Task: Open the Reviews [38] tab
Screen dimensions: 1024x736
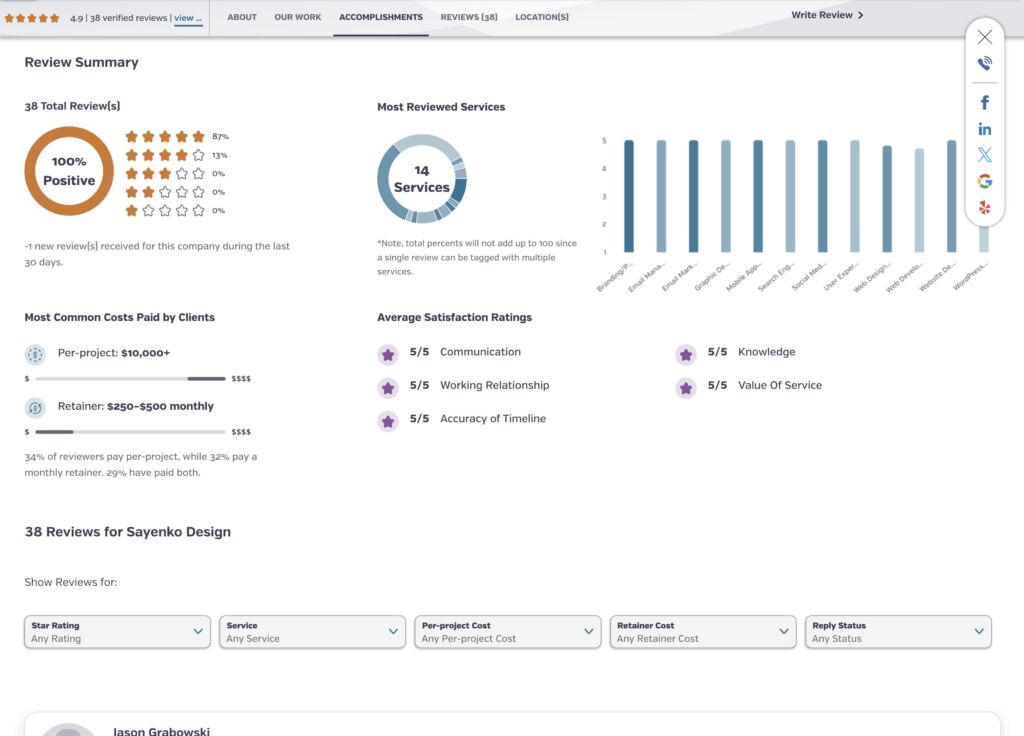Action: point(469,17)
